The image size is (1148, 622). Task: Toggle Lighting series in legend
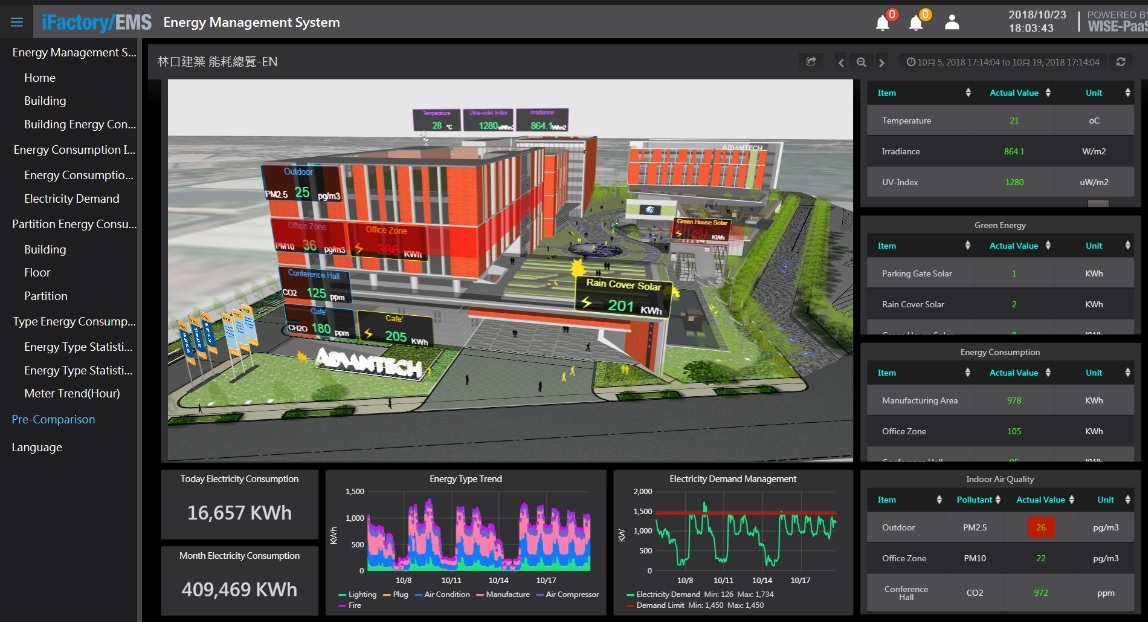357,594
